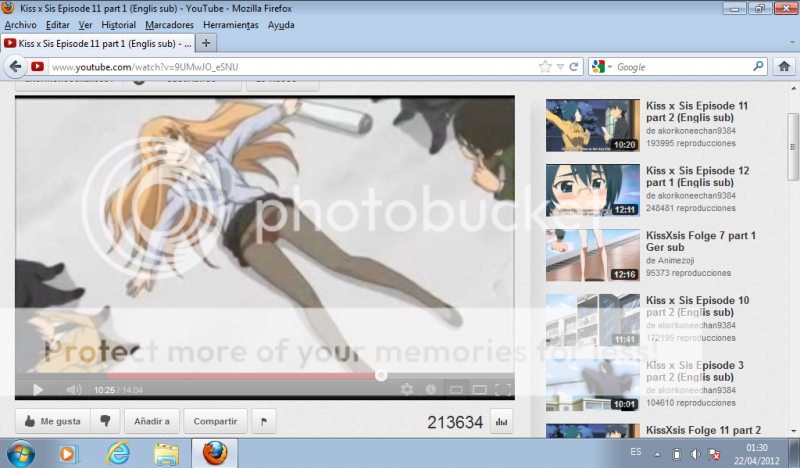Image resolution: width=800 pixels, height=468 pixels.
Task: Open the Ver menu
Action: pyautogui.click(x=85, y=24)
